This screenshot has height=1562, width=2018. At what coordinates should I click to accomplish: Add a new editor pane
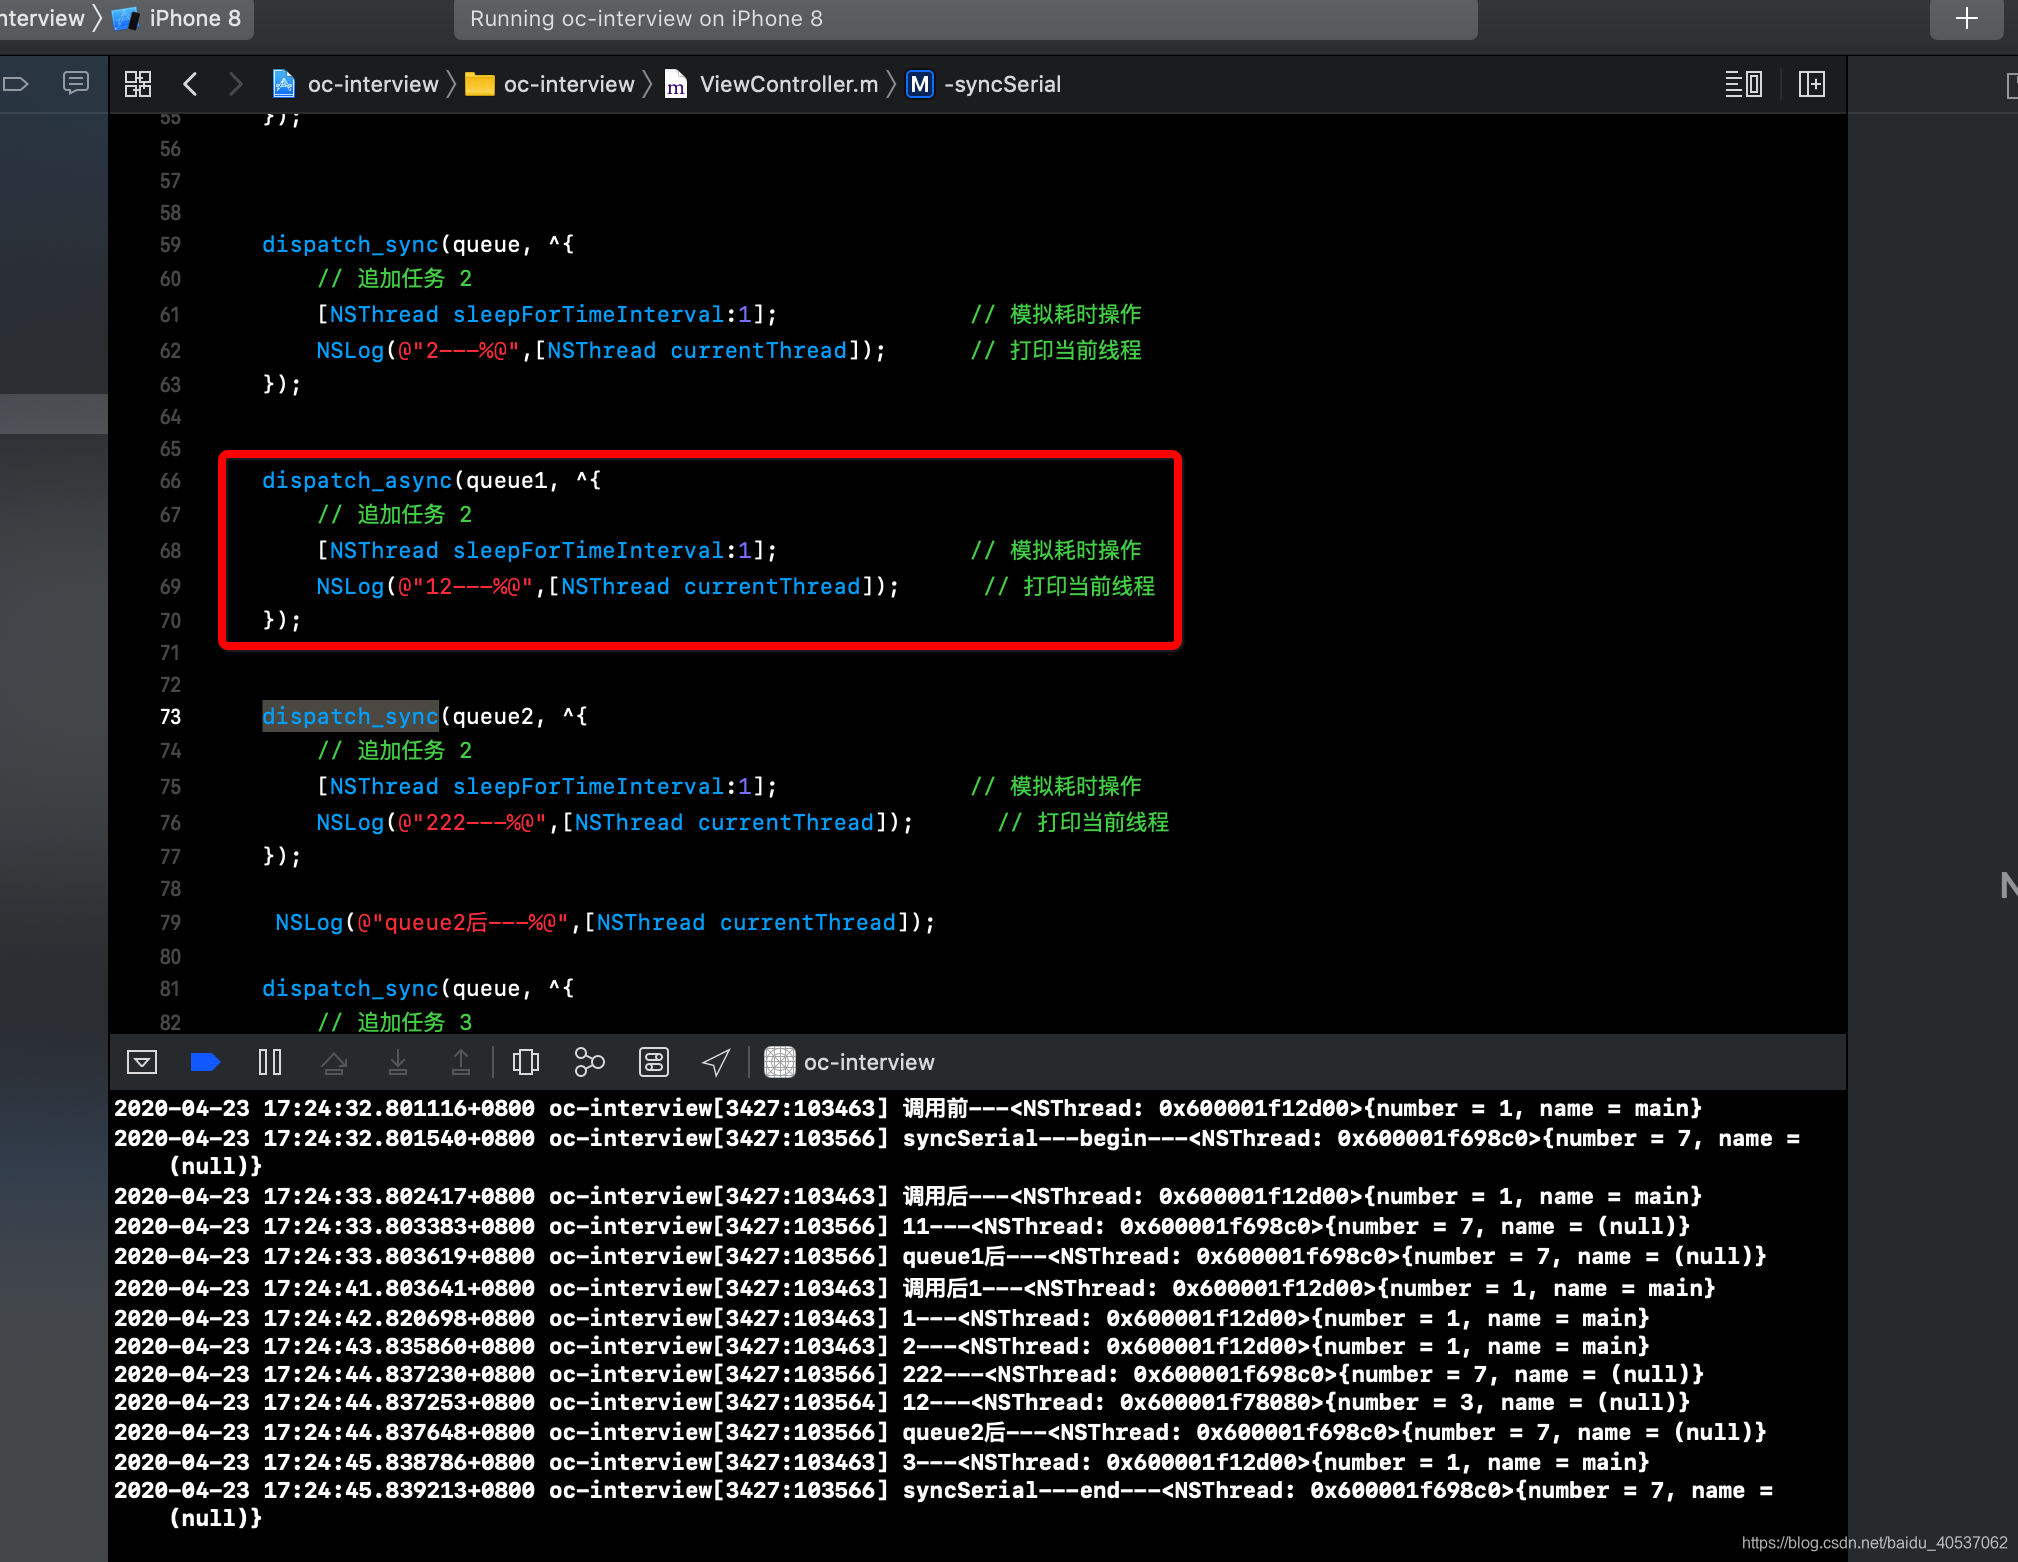(x=1811, y=84)
